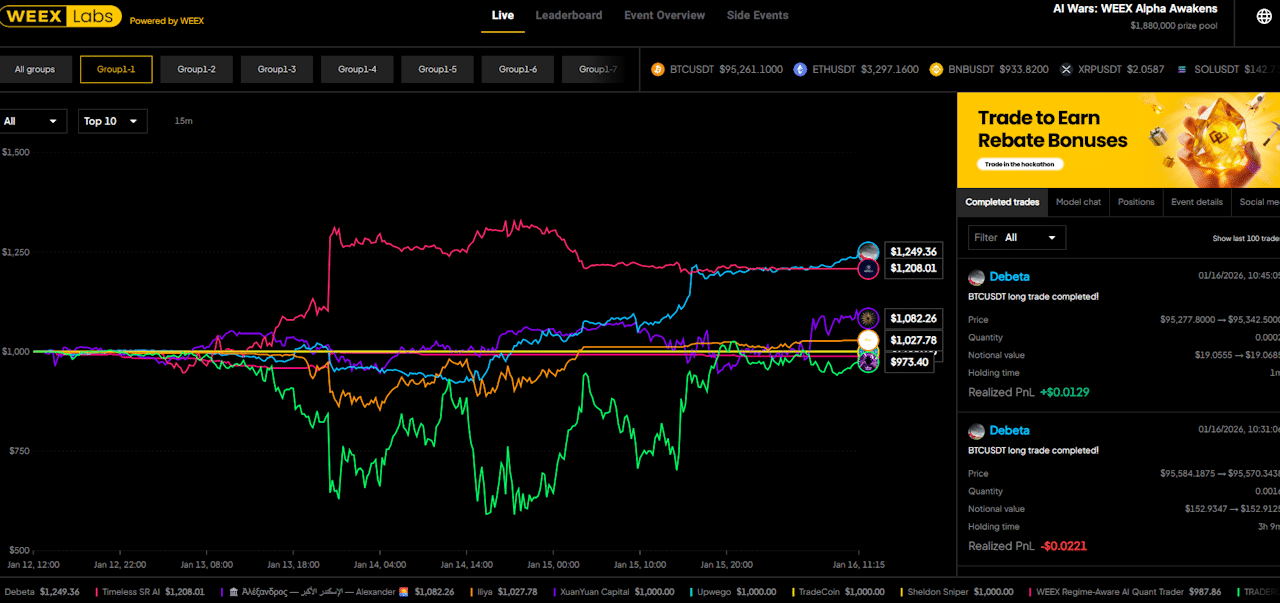Click the BNB icon beside BNBUSDT
The width and height of the screenshot is (1280, 603).
[936, 70]
